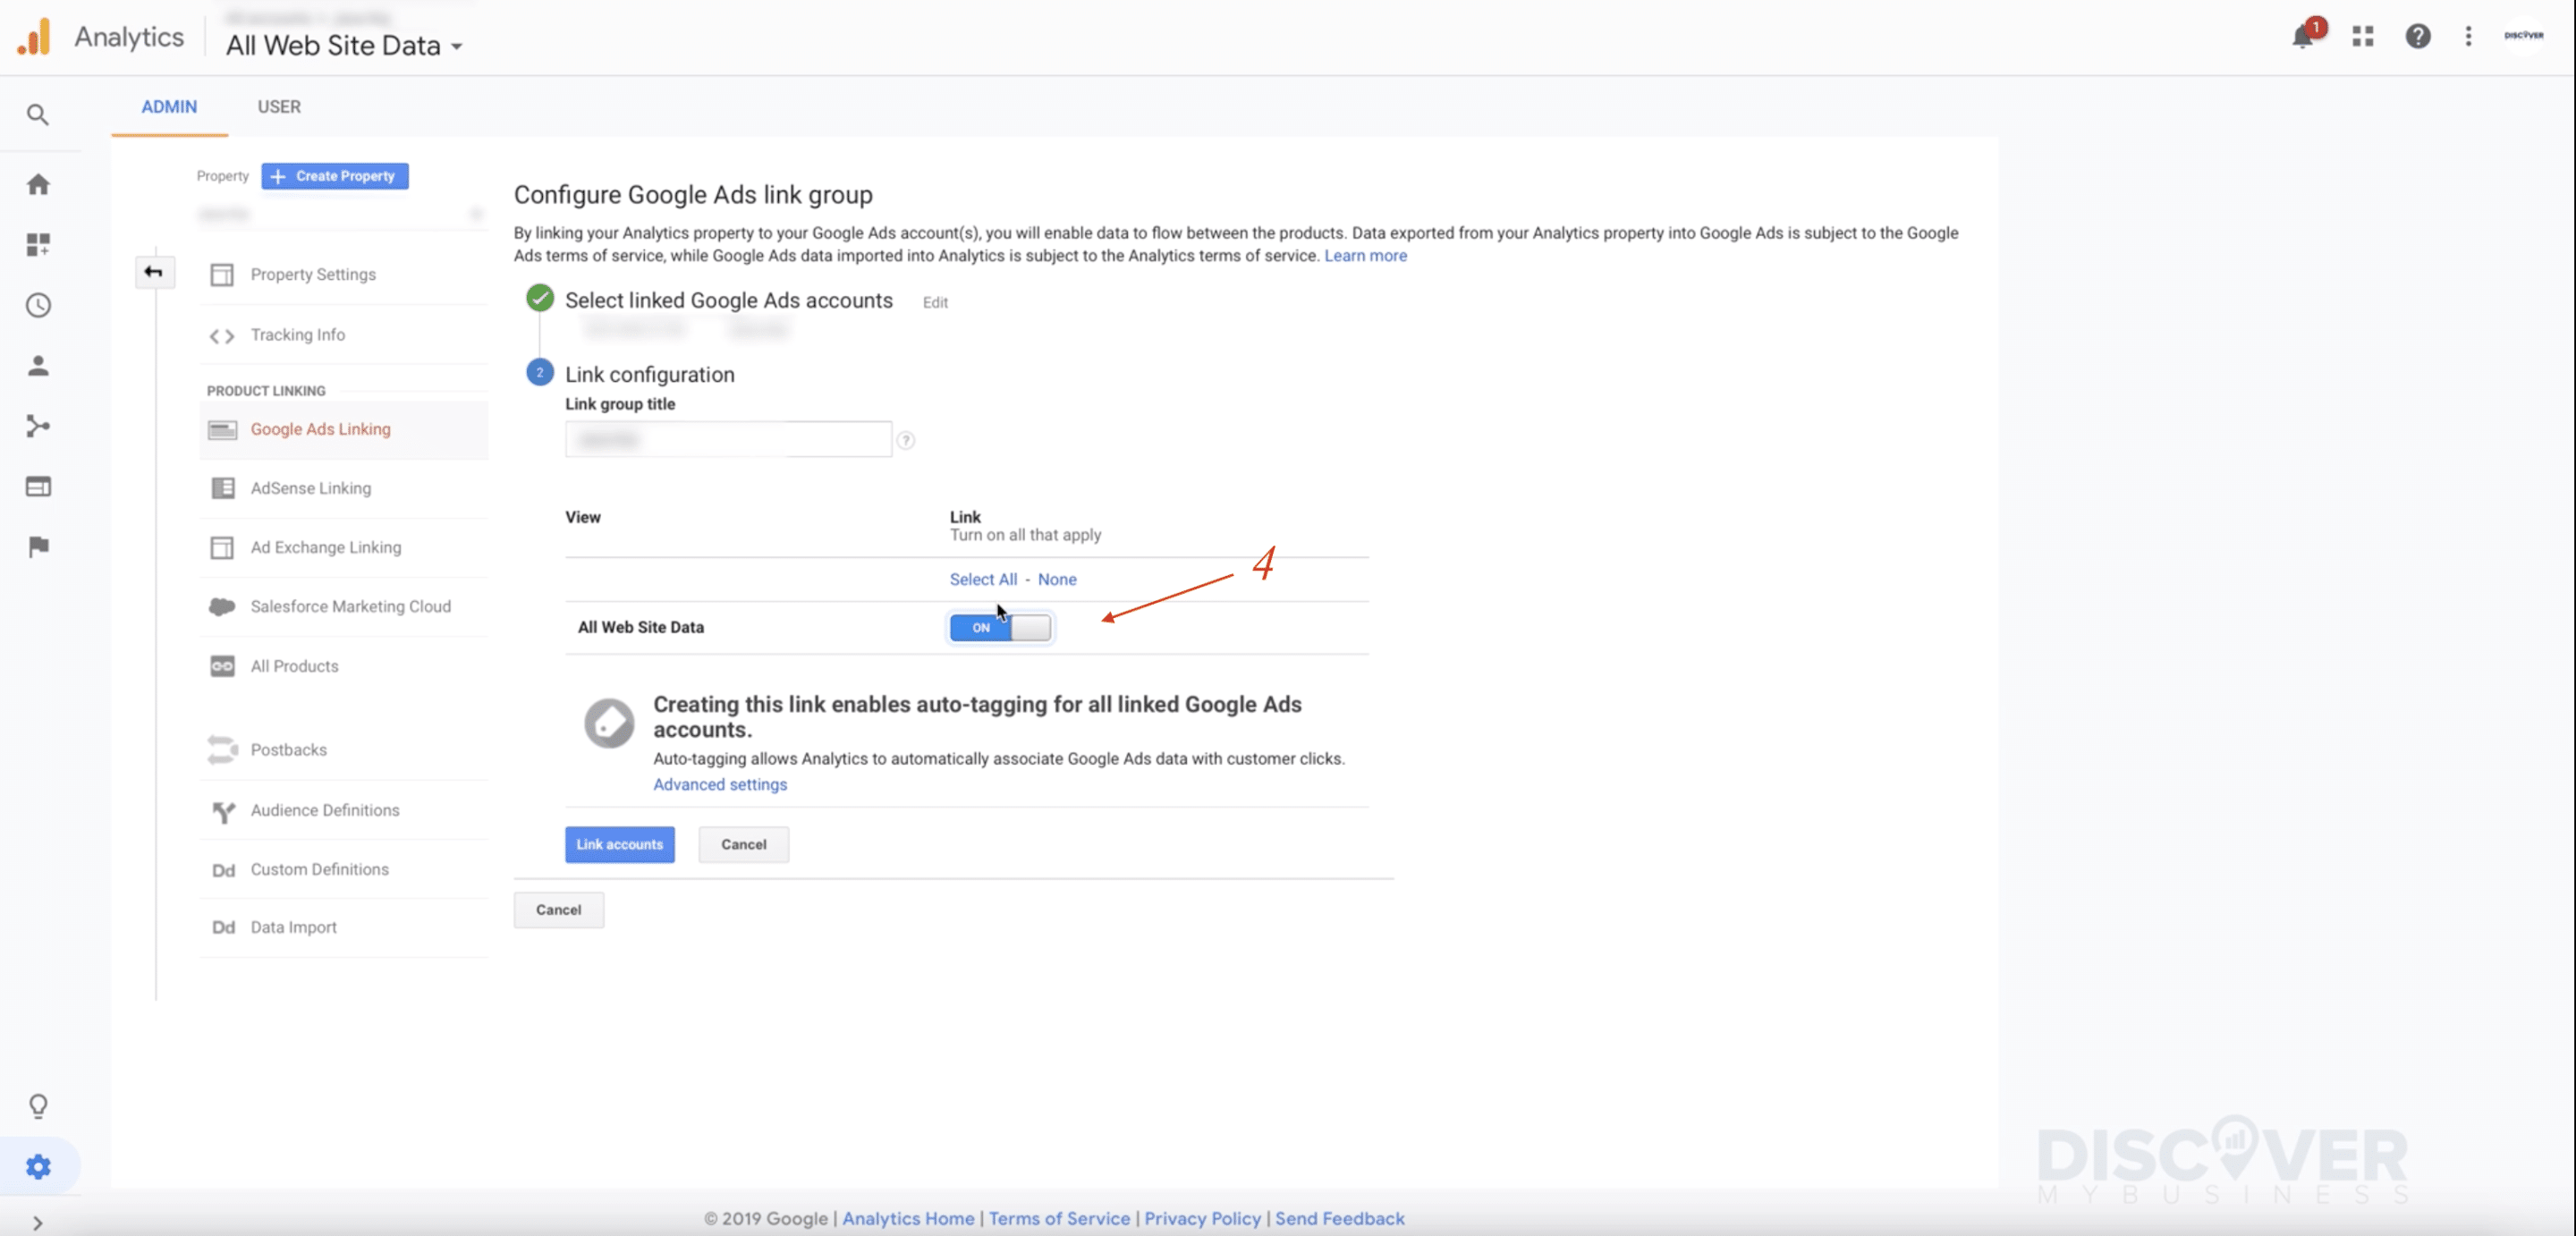
Task: Switch to the USER tab
Action: click(x=279, y=107)
